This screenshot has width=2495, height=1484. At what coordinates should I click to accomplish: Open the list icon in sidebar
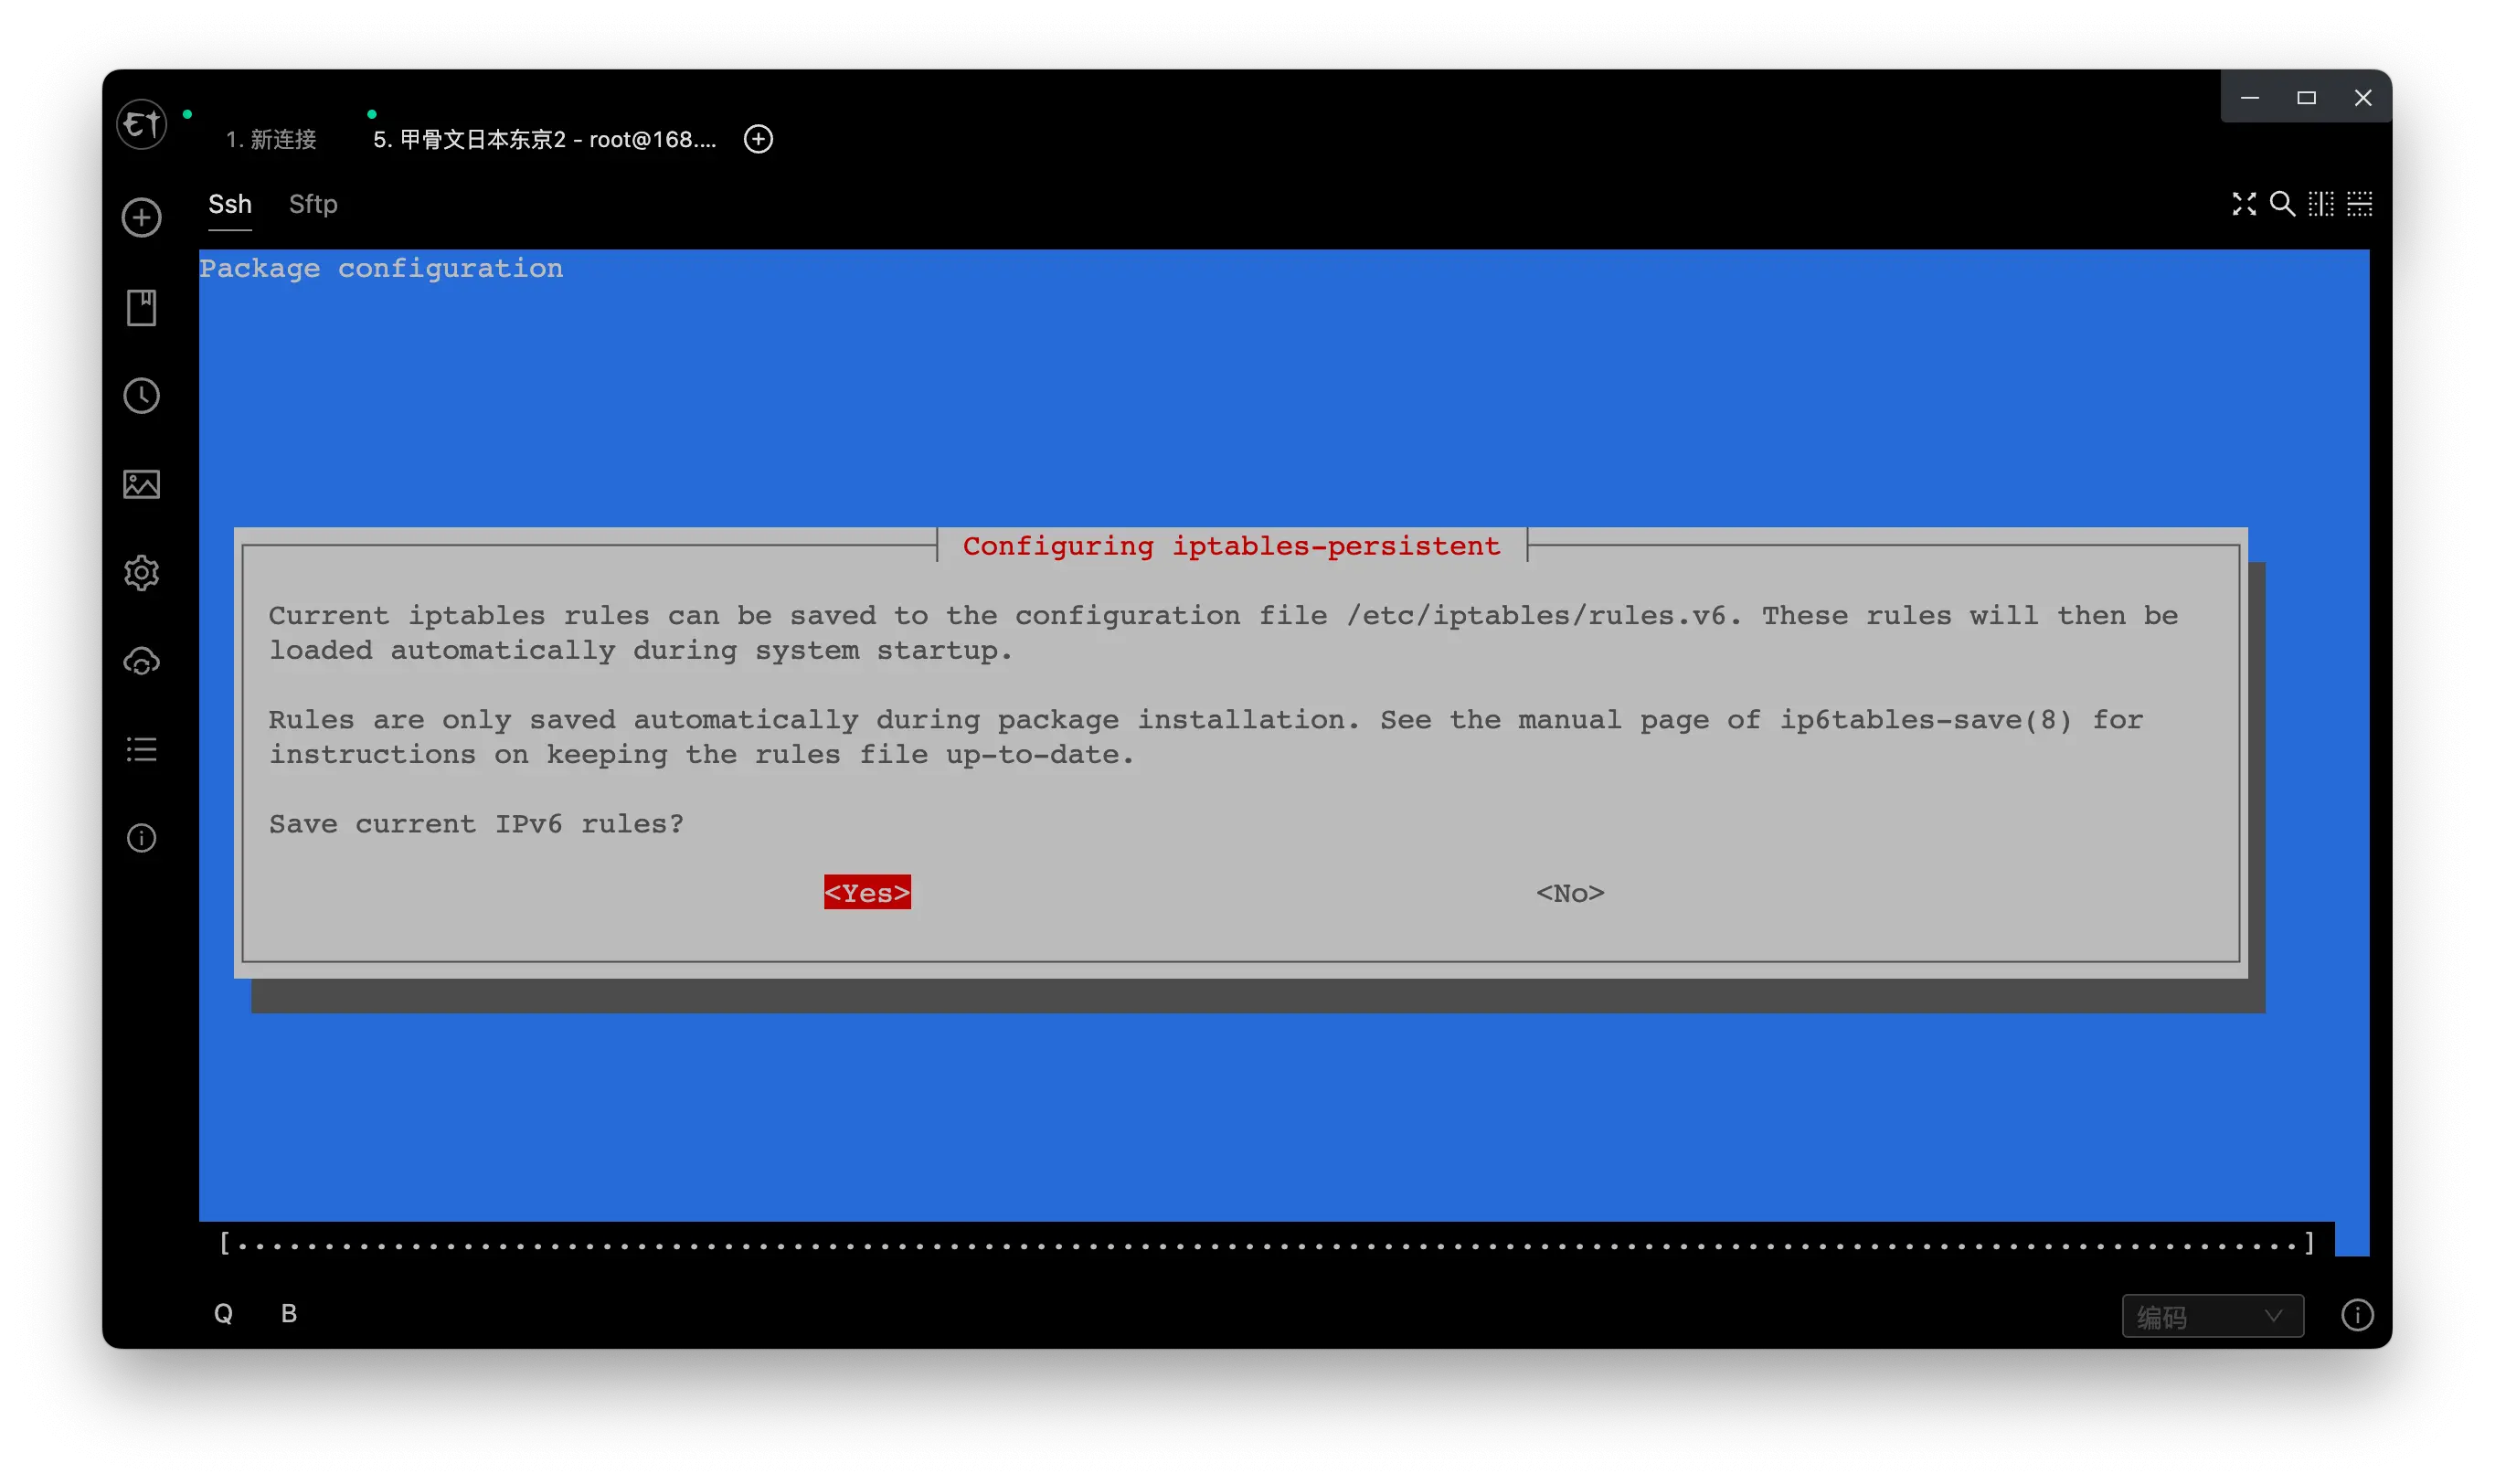[141, 749]
